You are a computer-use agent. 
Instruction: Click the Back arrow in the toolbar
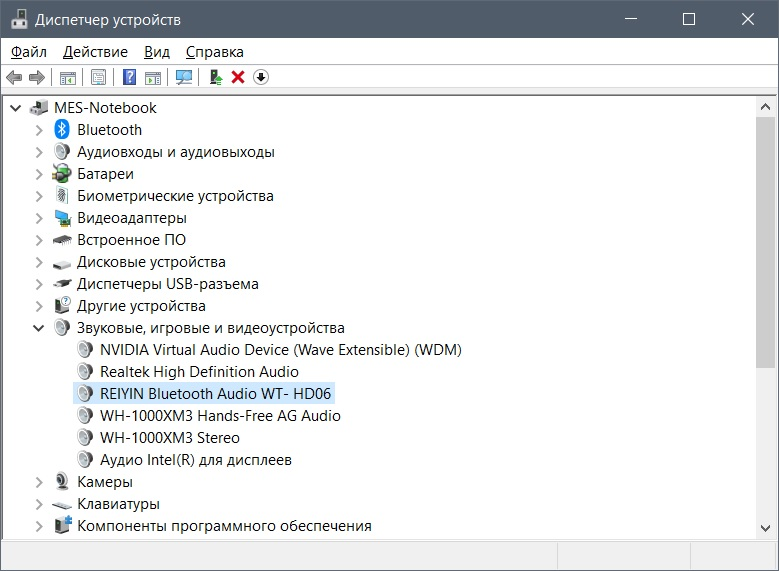coord(14,77)
